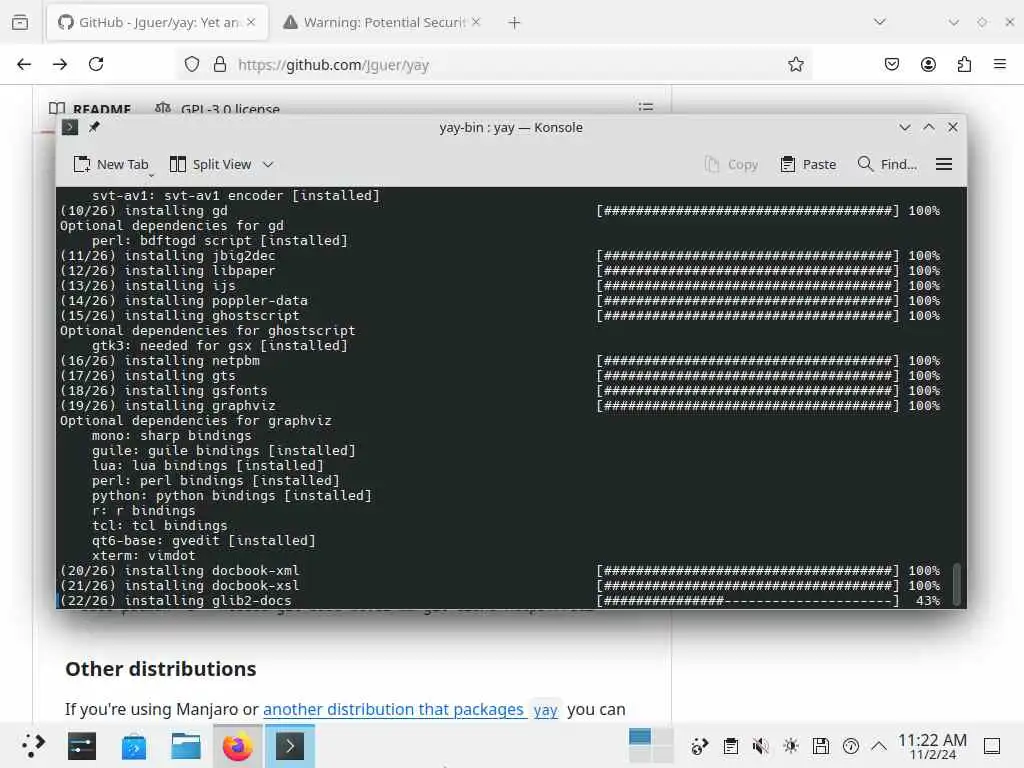Open the tray icon left of the clipboard
Screen dimensions: 1024x768
(699, 746)
